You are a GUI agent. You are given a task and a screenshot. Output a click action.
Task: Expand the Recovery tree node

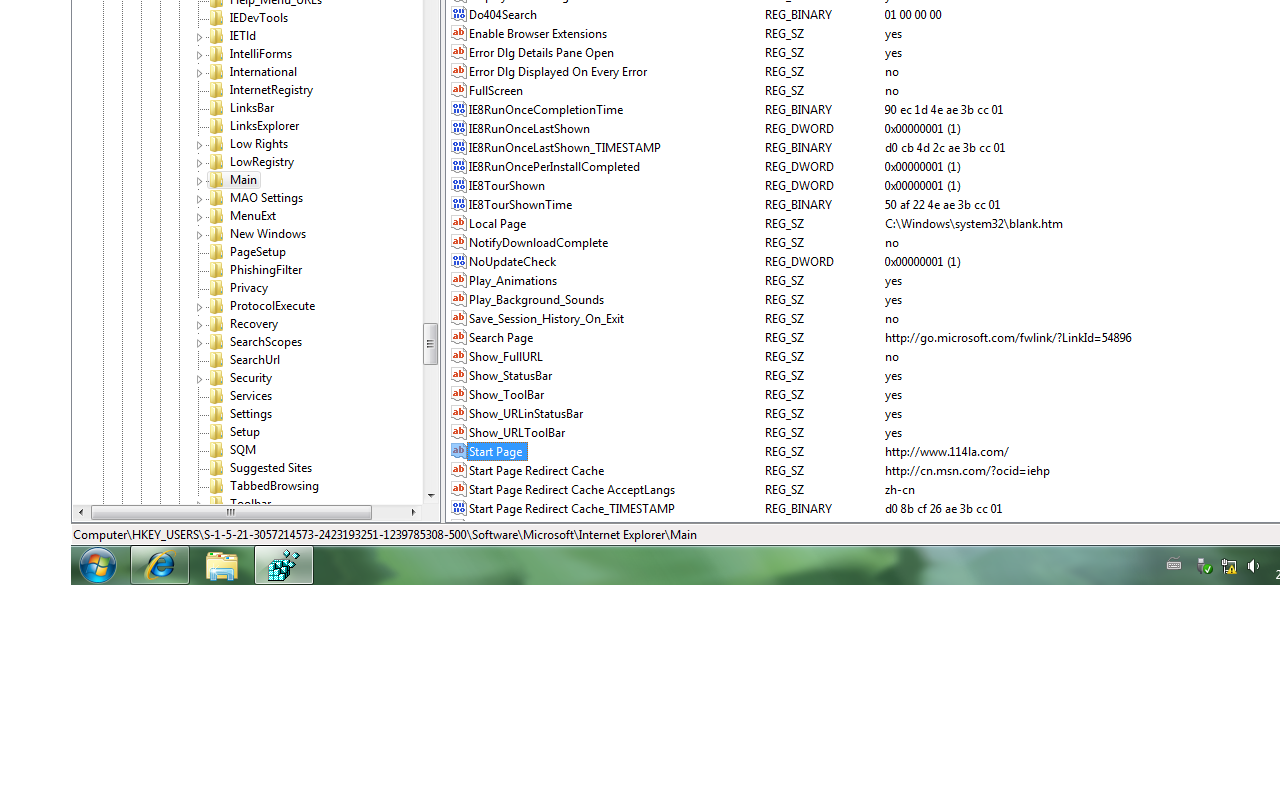click(200, 325)
